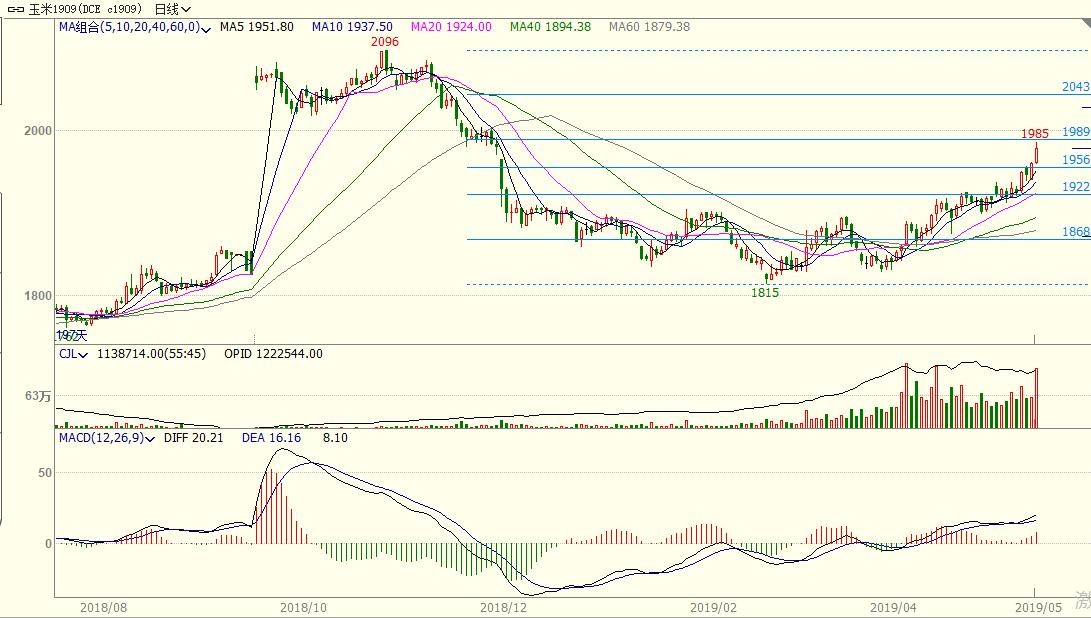Click the 2043 retracement level label
Viewport: 1091px width, 618px height.
[x=1075, y=87]
